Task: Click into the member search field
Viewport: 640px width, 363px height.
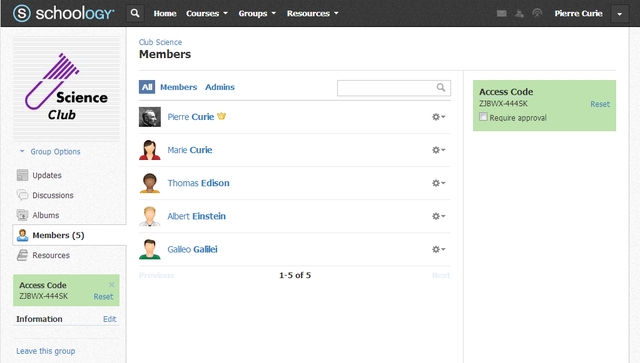Action: pyautogui.click(x=387, y=88)
